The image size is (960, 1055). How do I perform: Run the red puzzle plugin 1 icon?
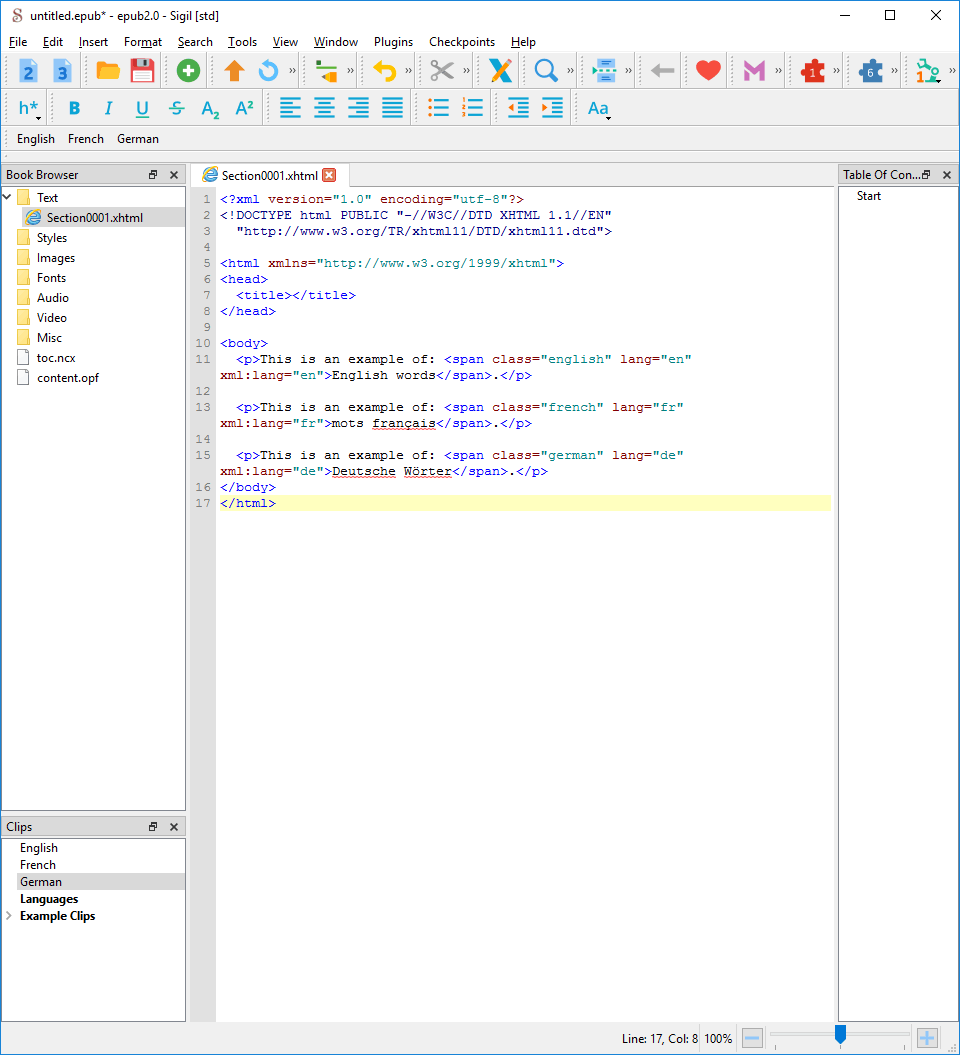(x=813, y=71)
